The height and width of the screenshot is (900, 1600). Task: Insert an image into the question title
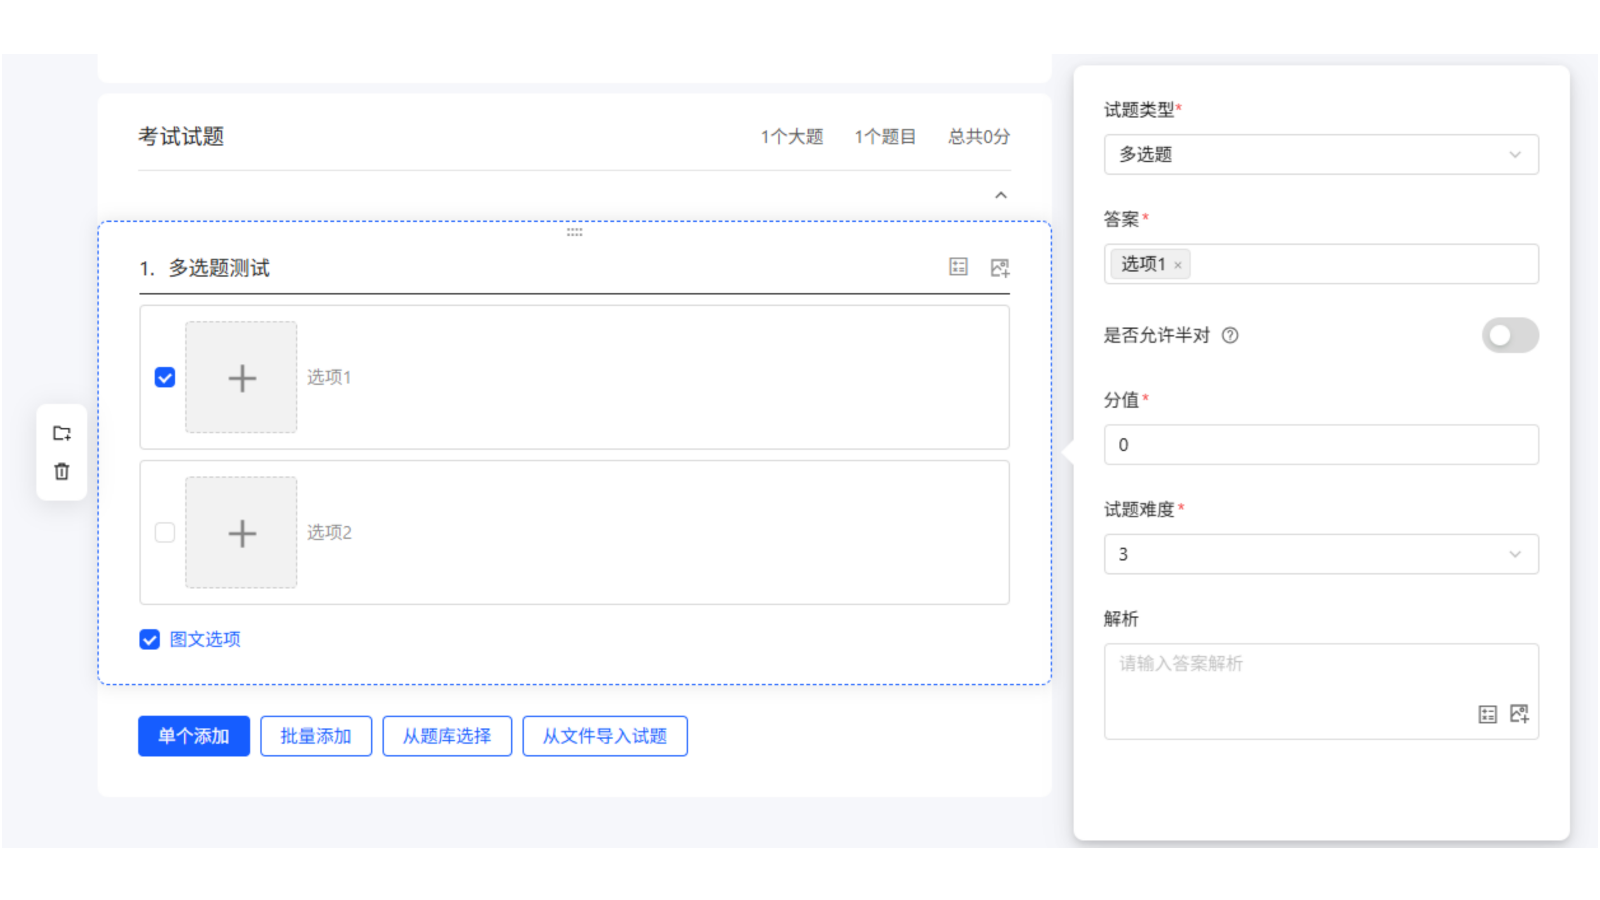click(999, 266)
